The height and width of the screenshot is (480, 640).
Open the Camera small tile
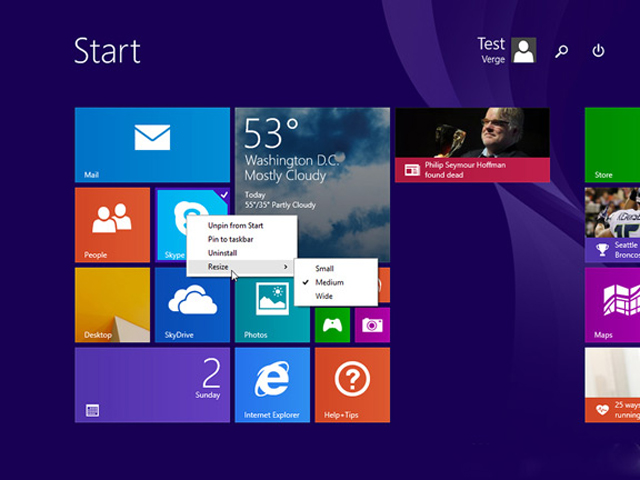click(x=372, y=325)
